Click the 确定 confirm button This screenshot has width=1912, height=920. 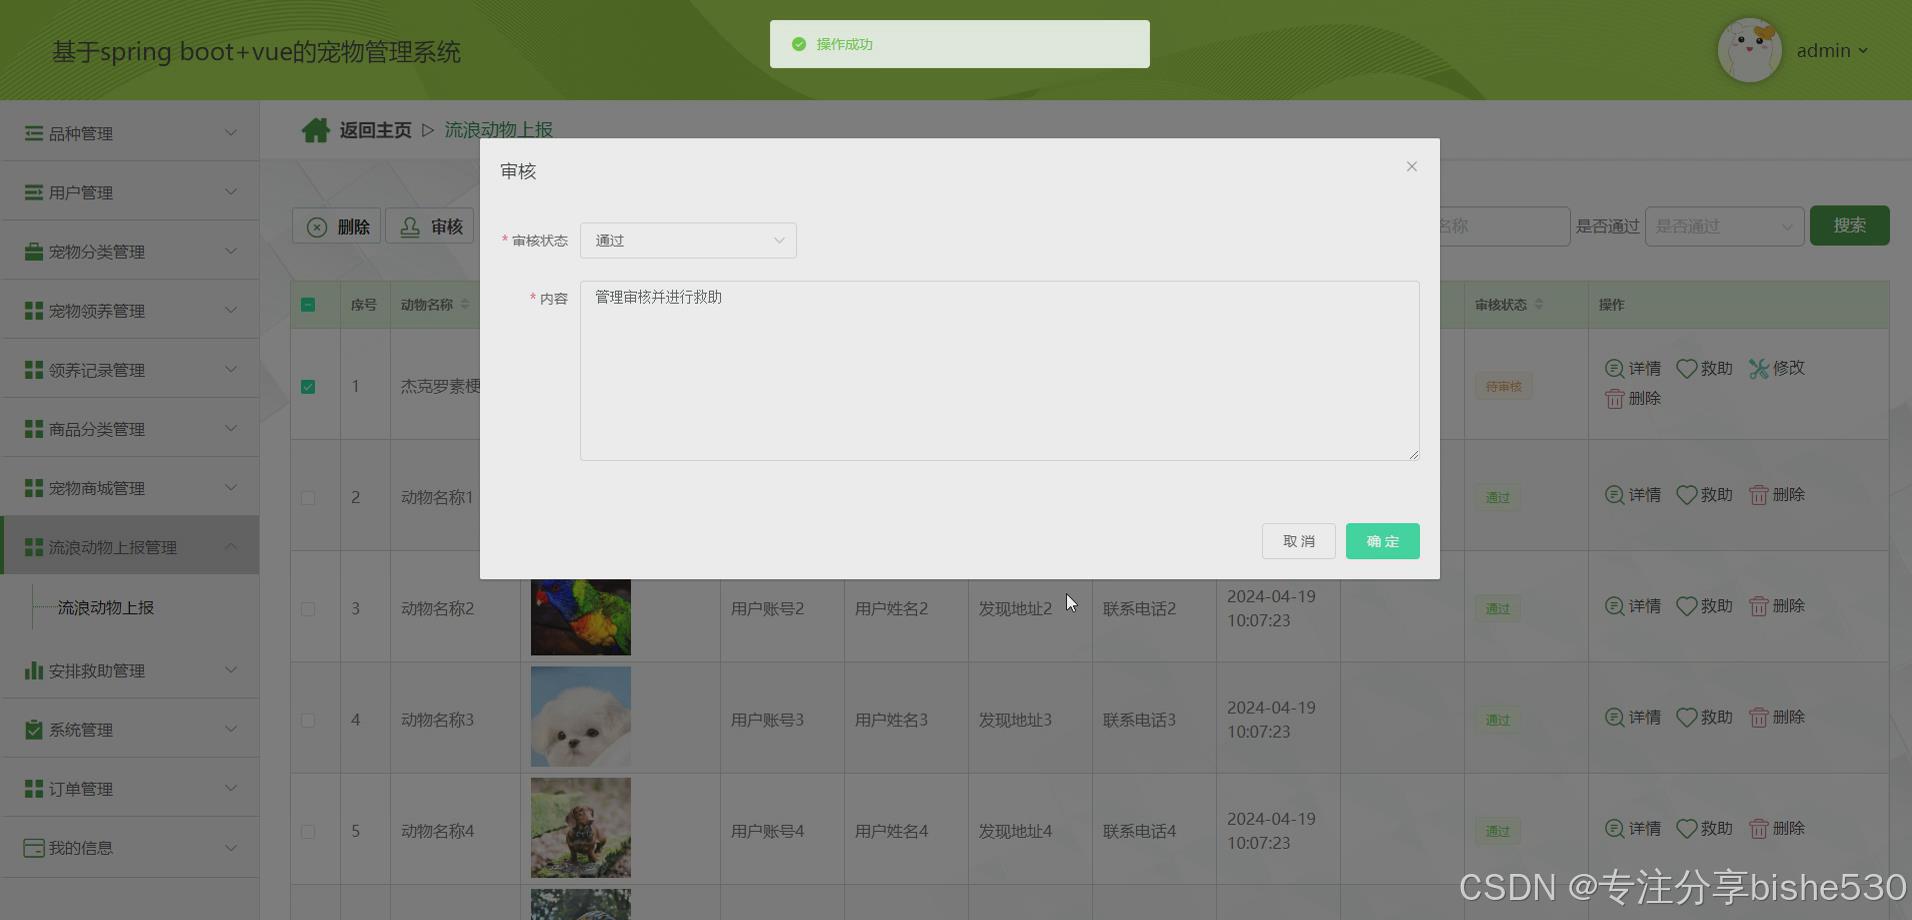point(1382,541)
